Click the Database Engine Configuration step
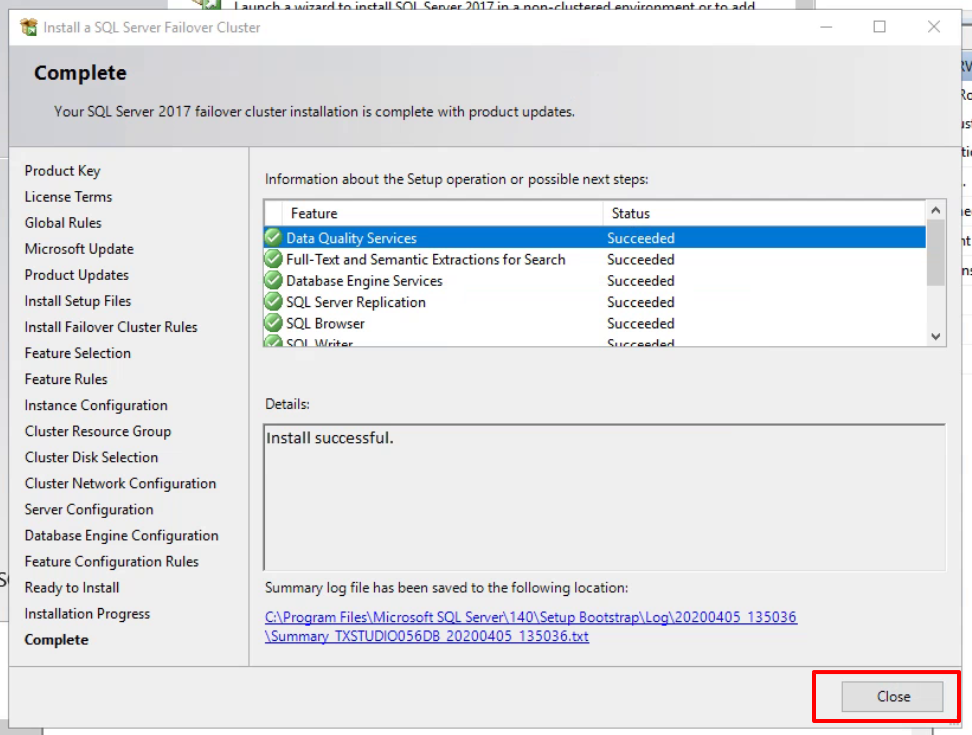The width and height of the screenshot is (972, 735). pos(122,535)
